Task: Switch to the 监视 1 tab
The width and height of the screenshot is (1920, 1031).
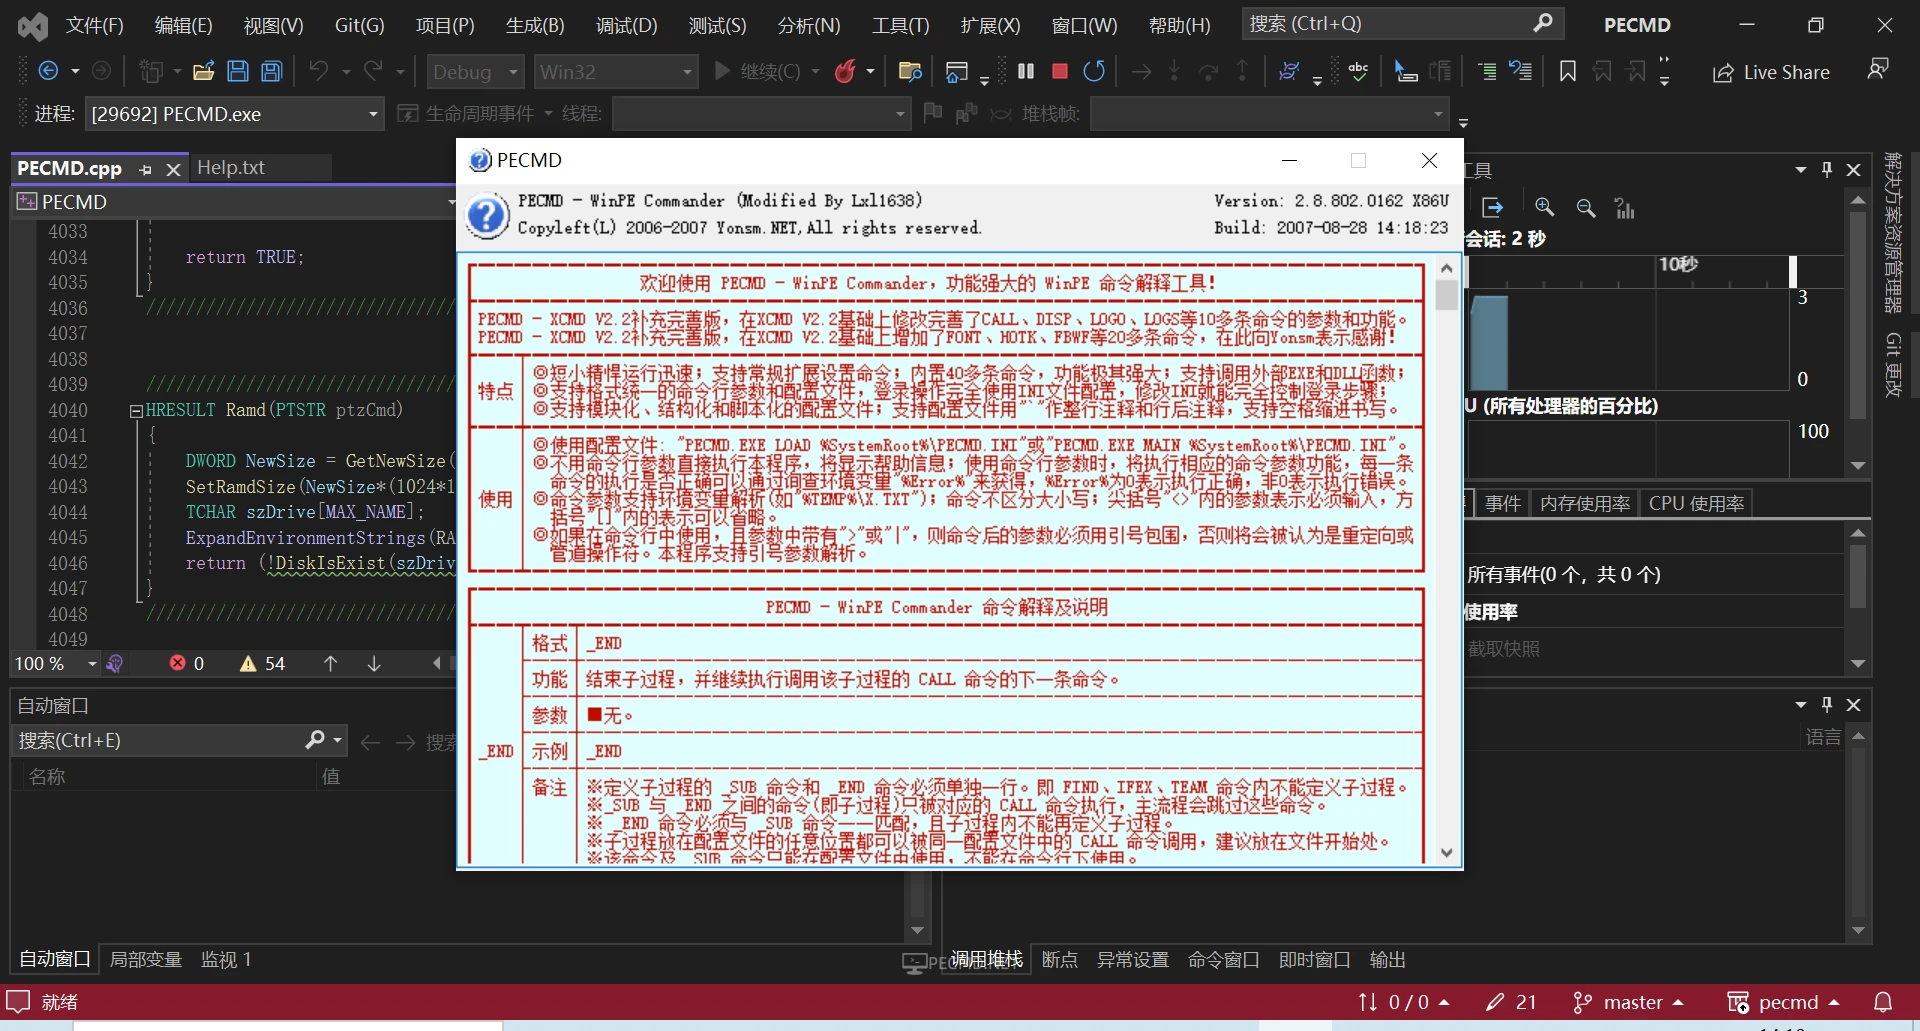Action: [226, 959]
